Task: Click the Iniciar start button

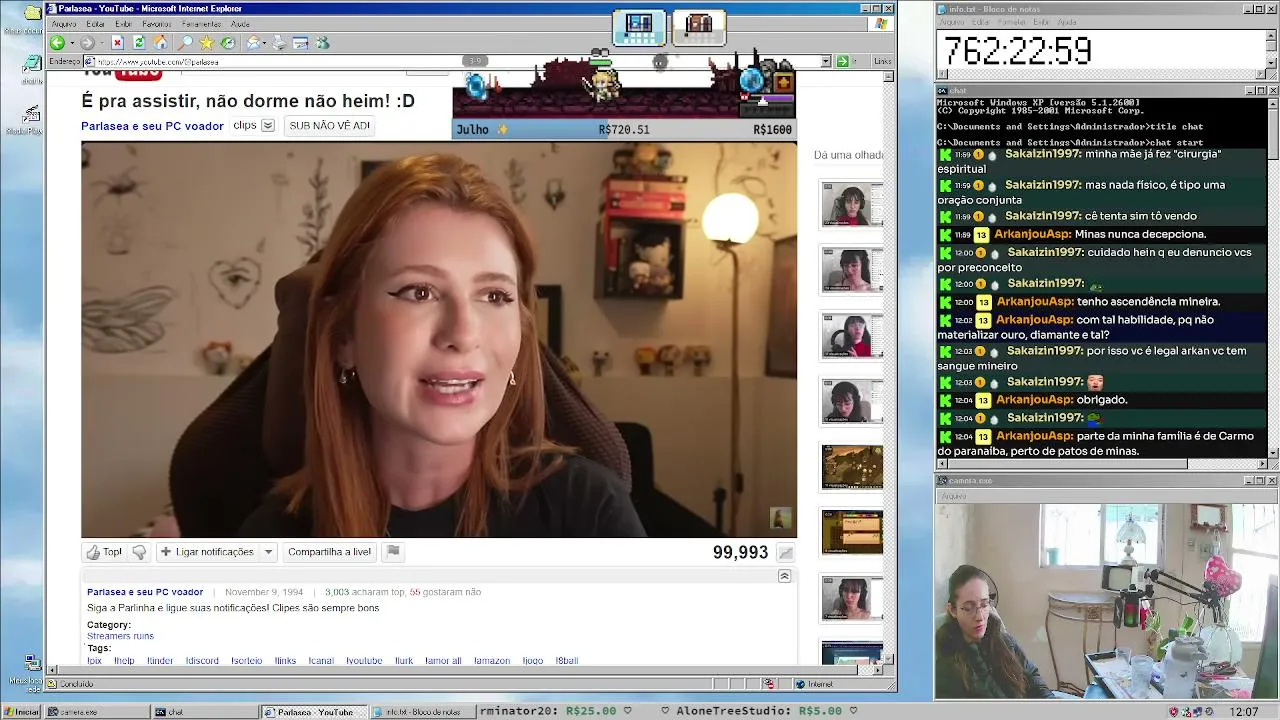Action: pyautogui.click(x=21, y=712)
